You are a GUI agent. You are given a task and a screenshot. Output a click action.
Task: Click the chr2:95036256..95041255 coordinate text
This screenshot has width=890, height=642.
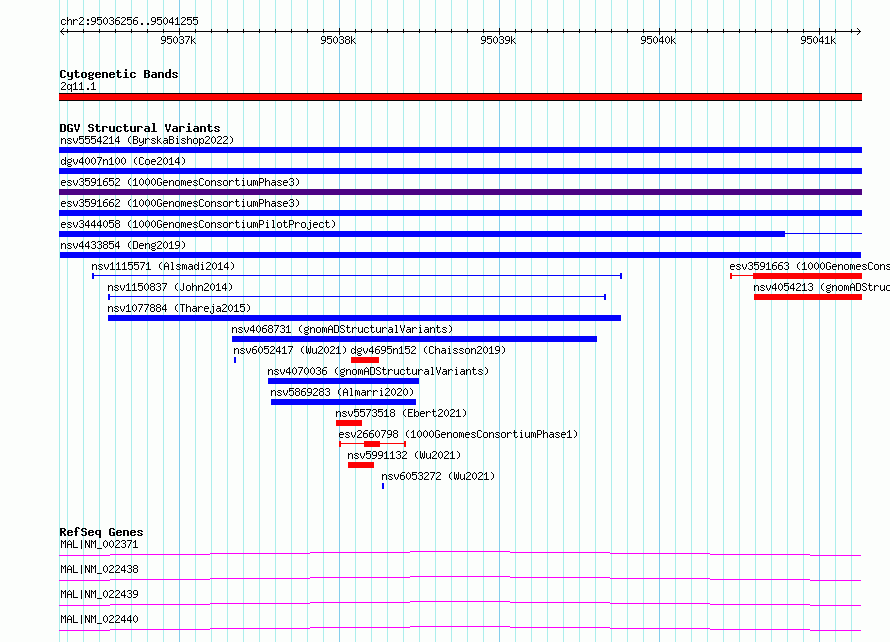129,22
